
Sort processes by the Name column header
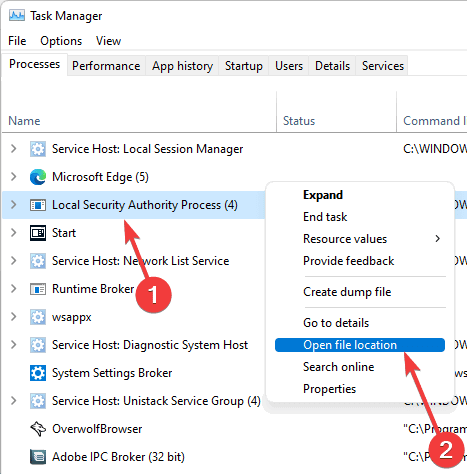tap(24, 121)
